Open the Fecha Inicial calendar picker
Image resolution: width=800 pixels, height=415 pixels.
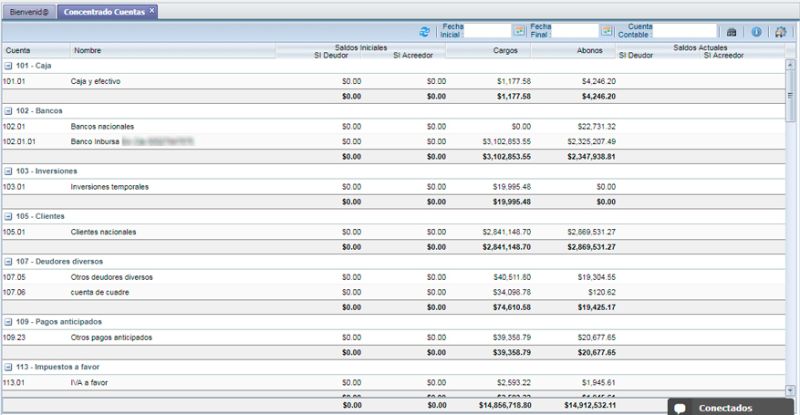[519, 32]
